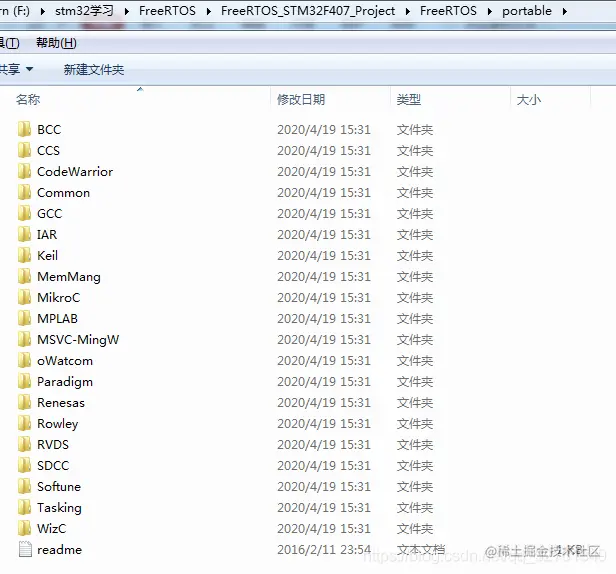Click the Rowley folder icon

[x=24, y=424]
